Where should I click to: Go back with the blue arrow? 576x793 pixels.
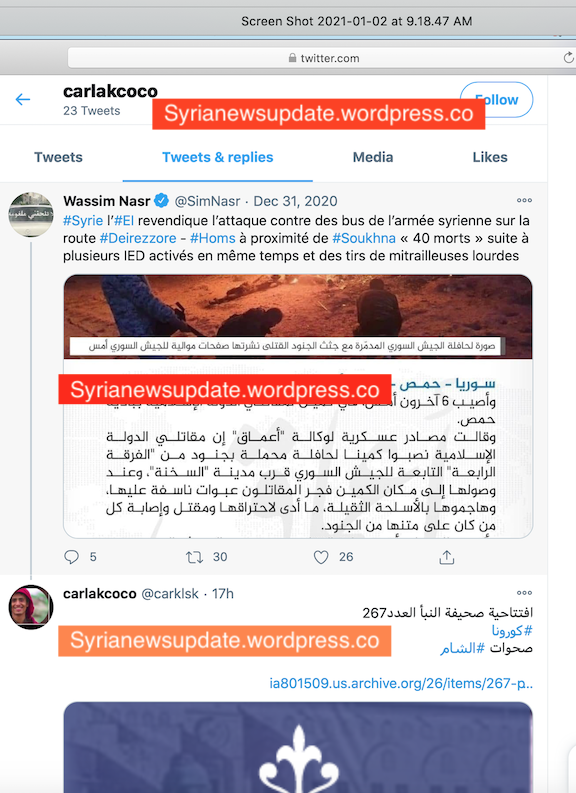[x=23, y=99]
